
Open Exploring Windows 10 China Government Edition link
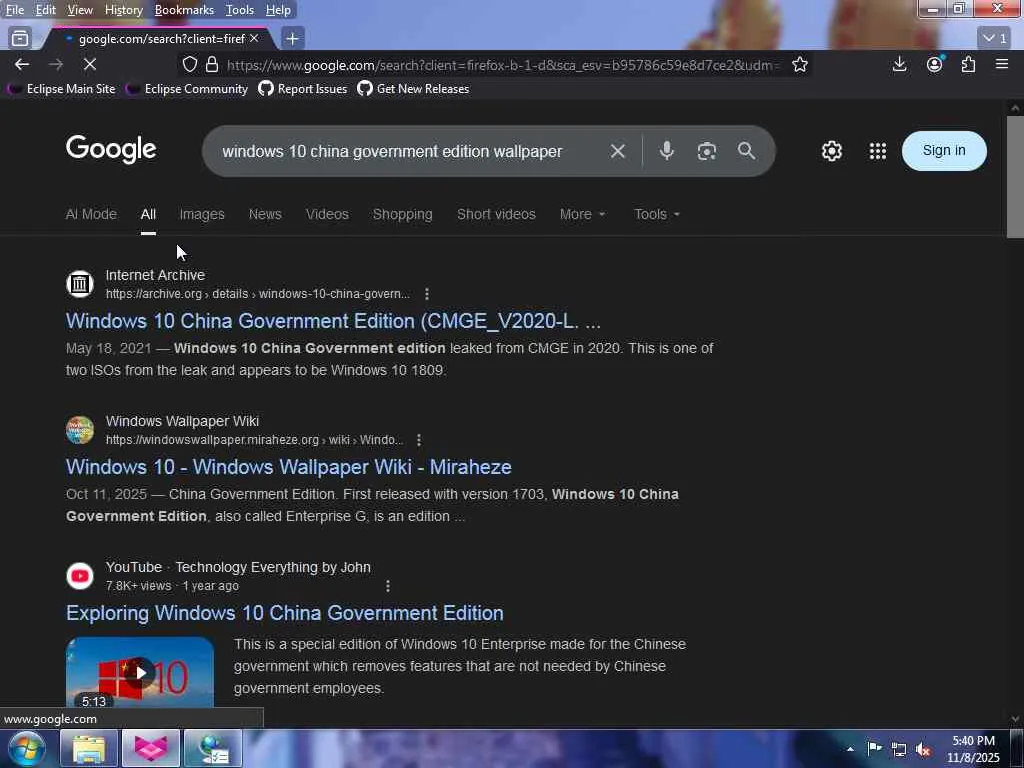(x=285, y=613)
